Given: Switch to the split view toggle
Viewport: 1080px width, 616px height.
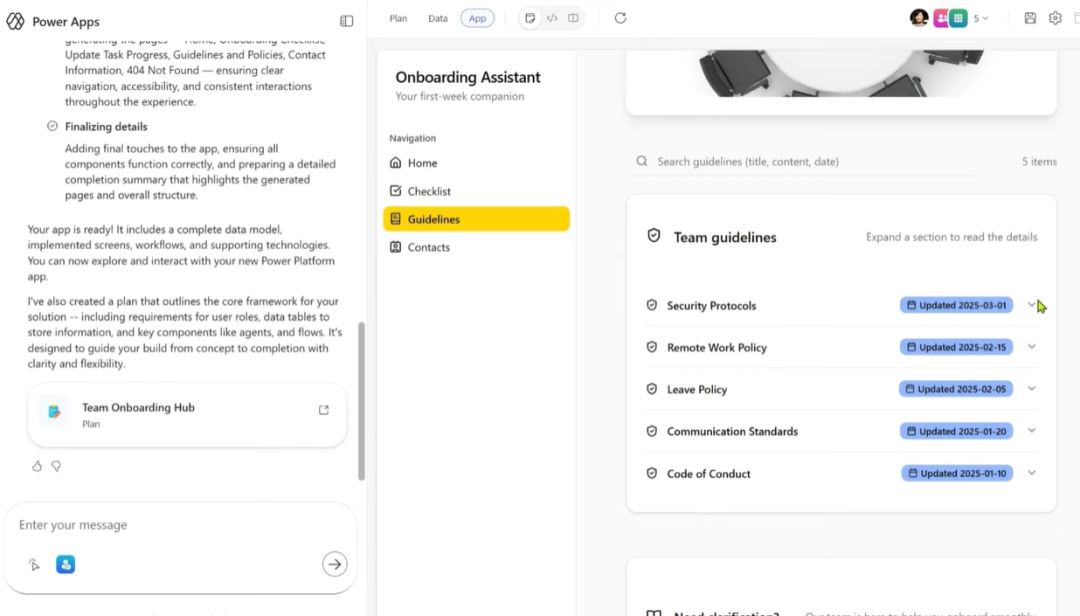Looking at the screenshot, I should 573,18.
